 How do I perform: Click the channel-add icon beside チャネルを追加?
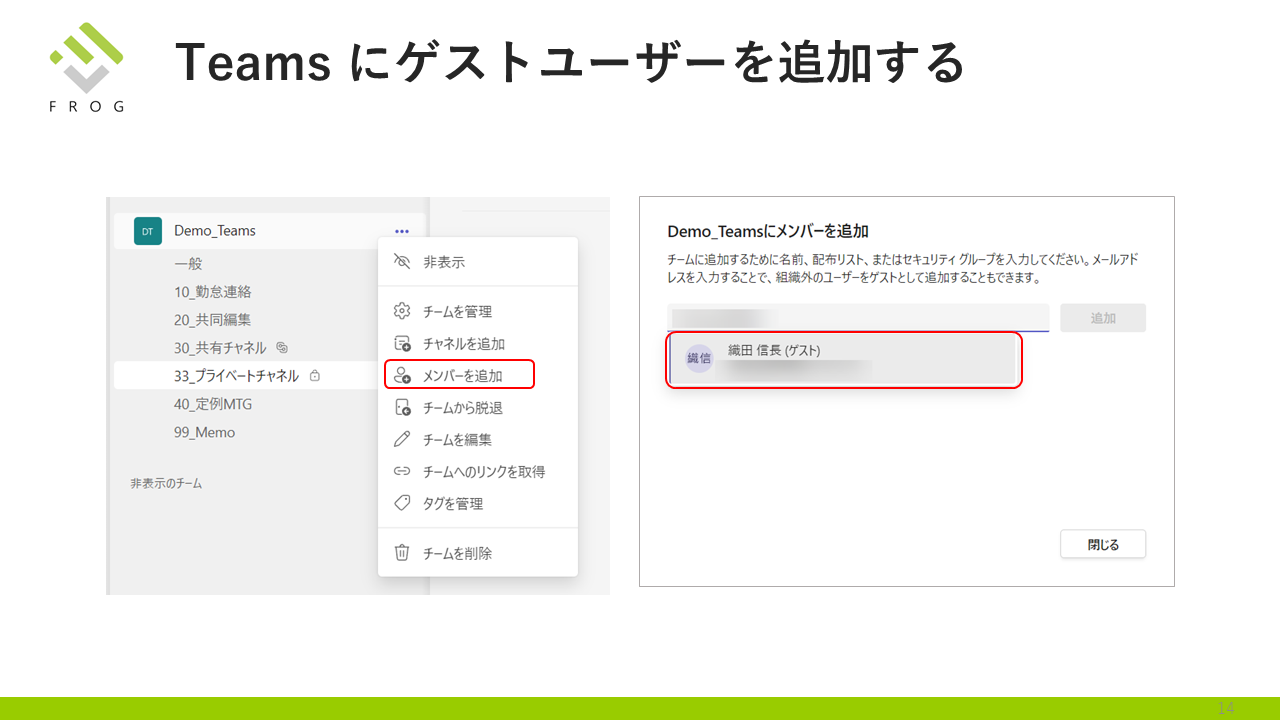click(402, 343)
